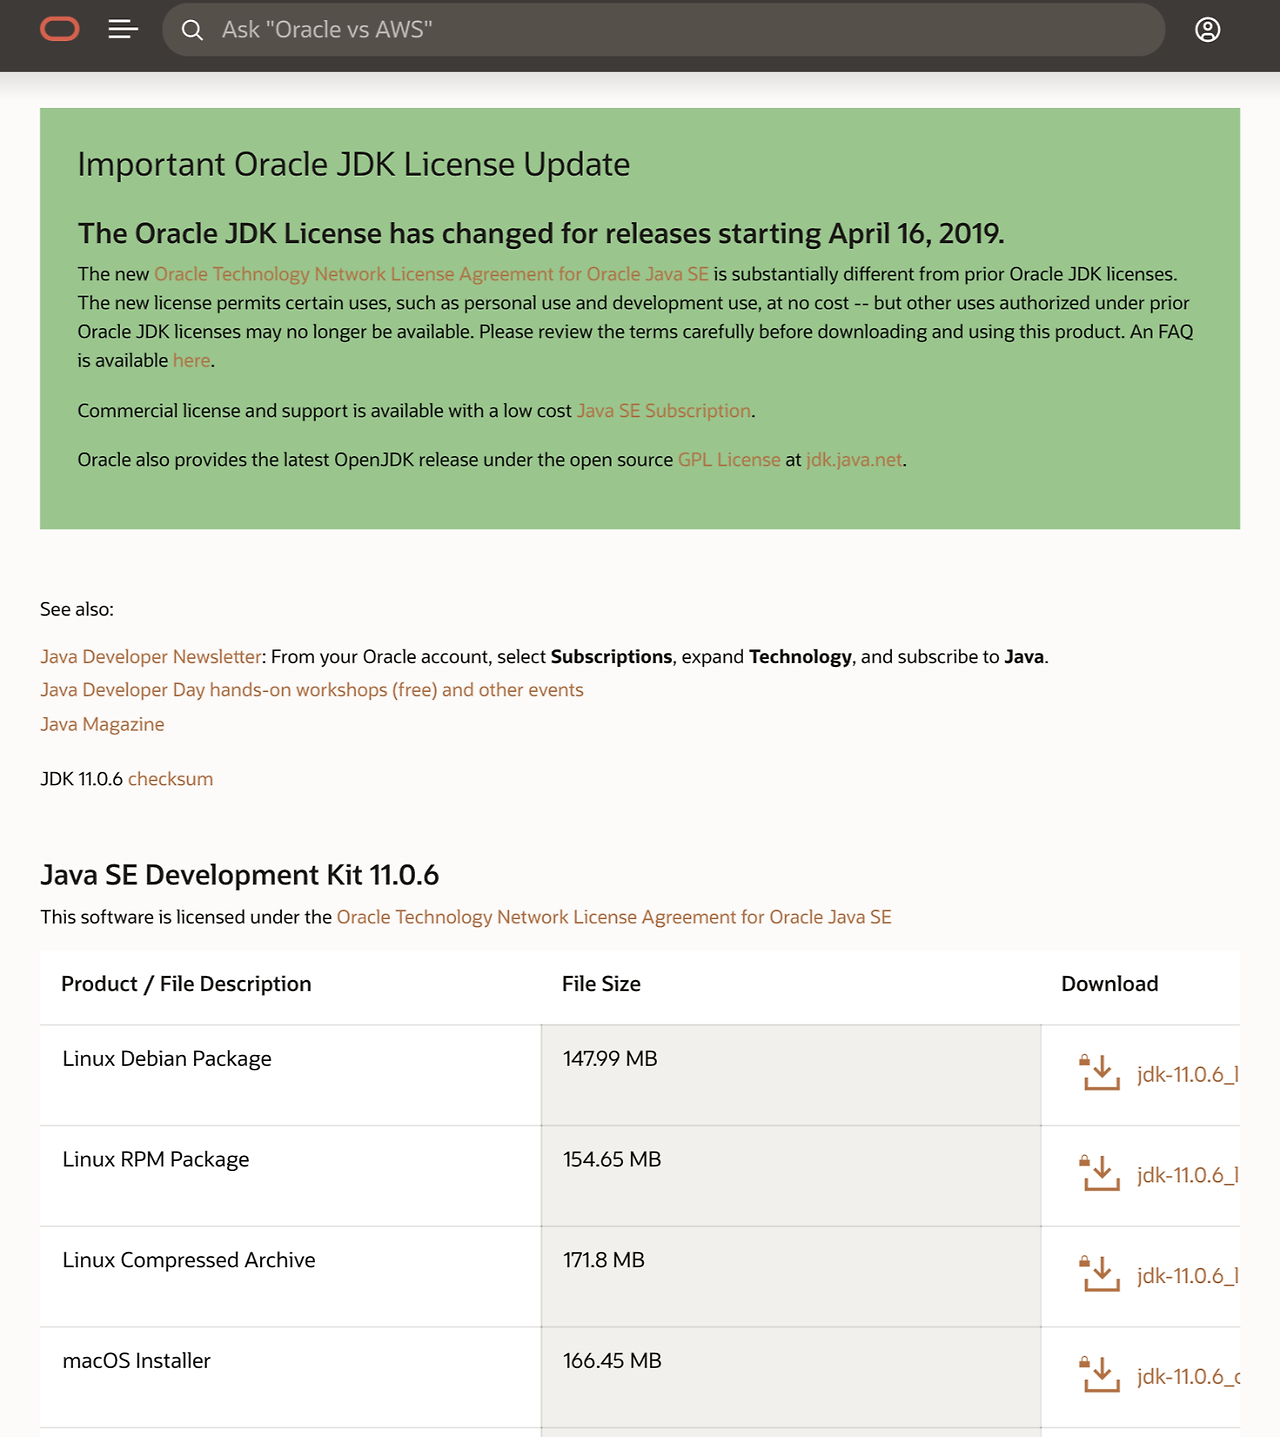1280x1437 pixels.
Task: Download the jdk-11.0.6 Linux Debian Package file
Action: click(x=1188, y=1075)
